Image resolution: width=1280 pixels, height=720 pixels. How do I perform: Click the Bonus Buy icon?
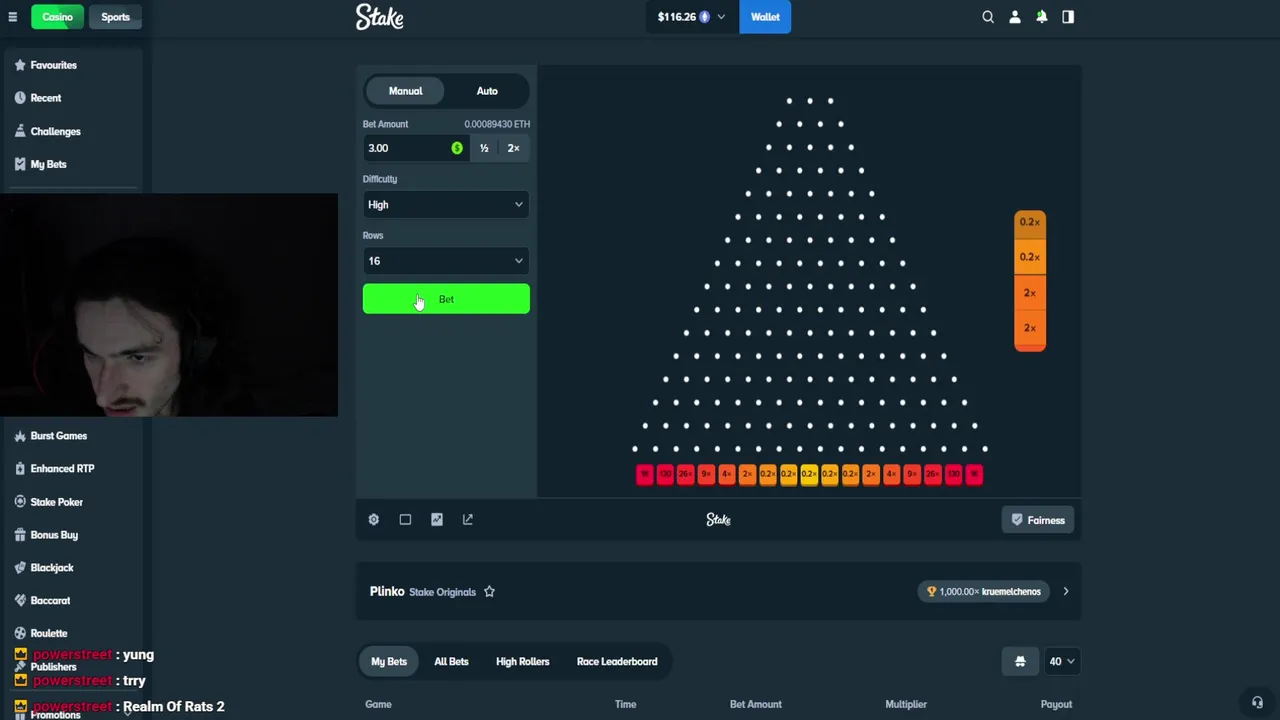(x=20, y=535)
